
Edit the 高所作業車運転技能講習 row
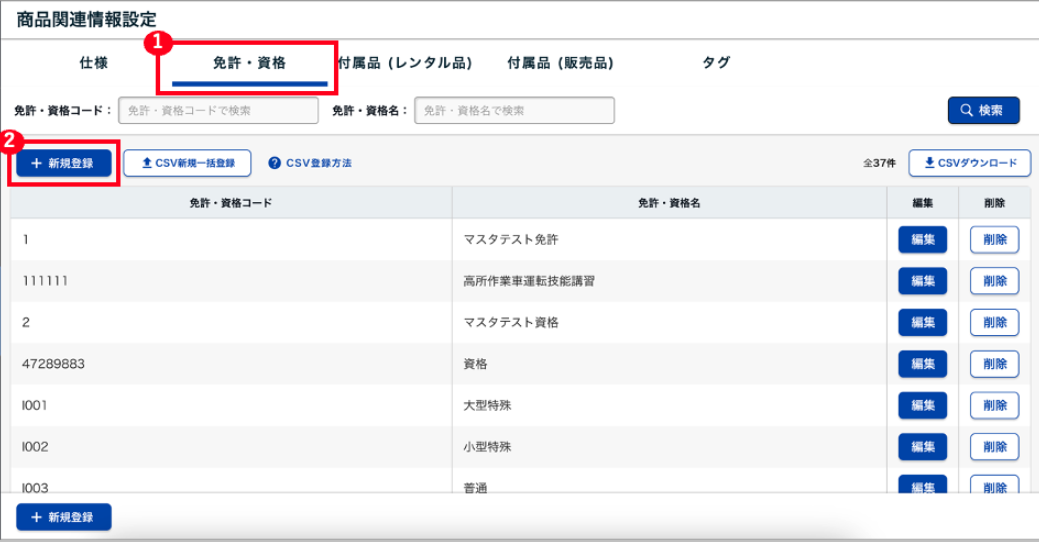click(922, 281)
